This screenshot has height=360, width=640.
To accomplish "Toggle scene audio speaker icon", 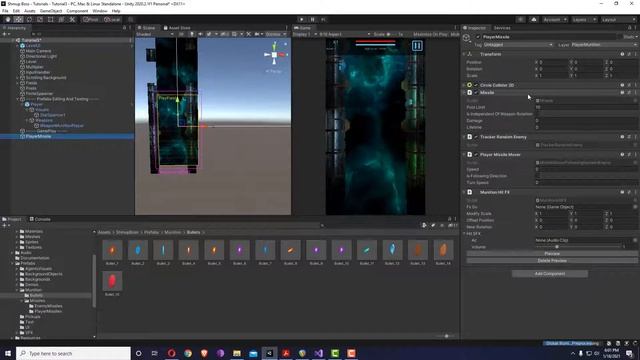I will [x=200, y=34].
